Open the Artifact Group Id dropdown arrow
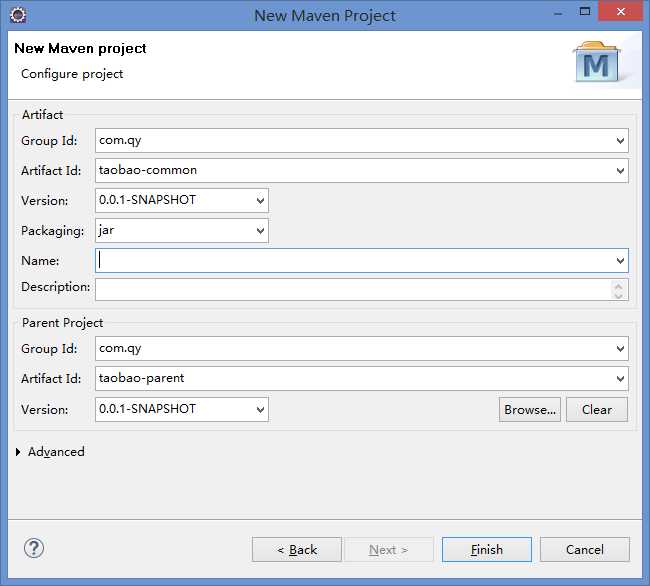The image size is (650, 586). (x=620, y=141)
